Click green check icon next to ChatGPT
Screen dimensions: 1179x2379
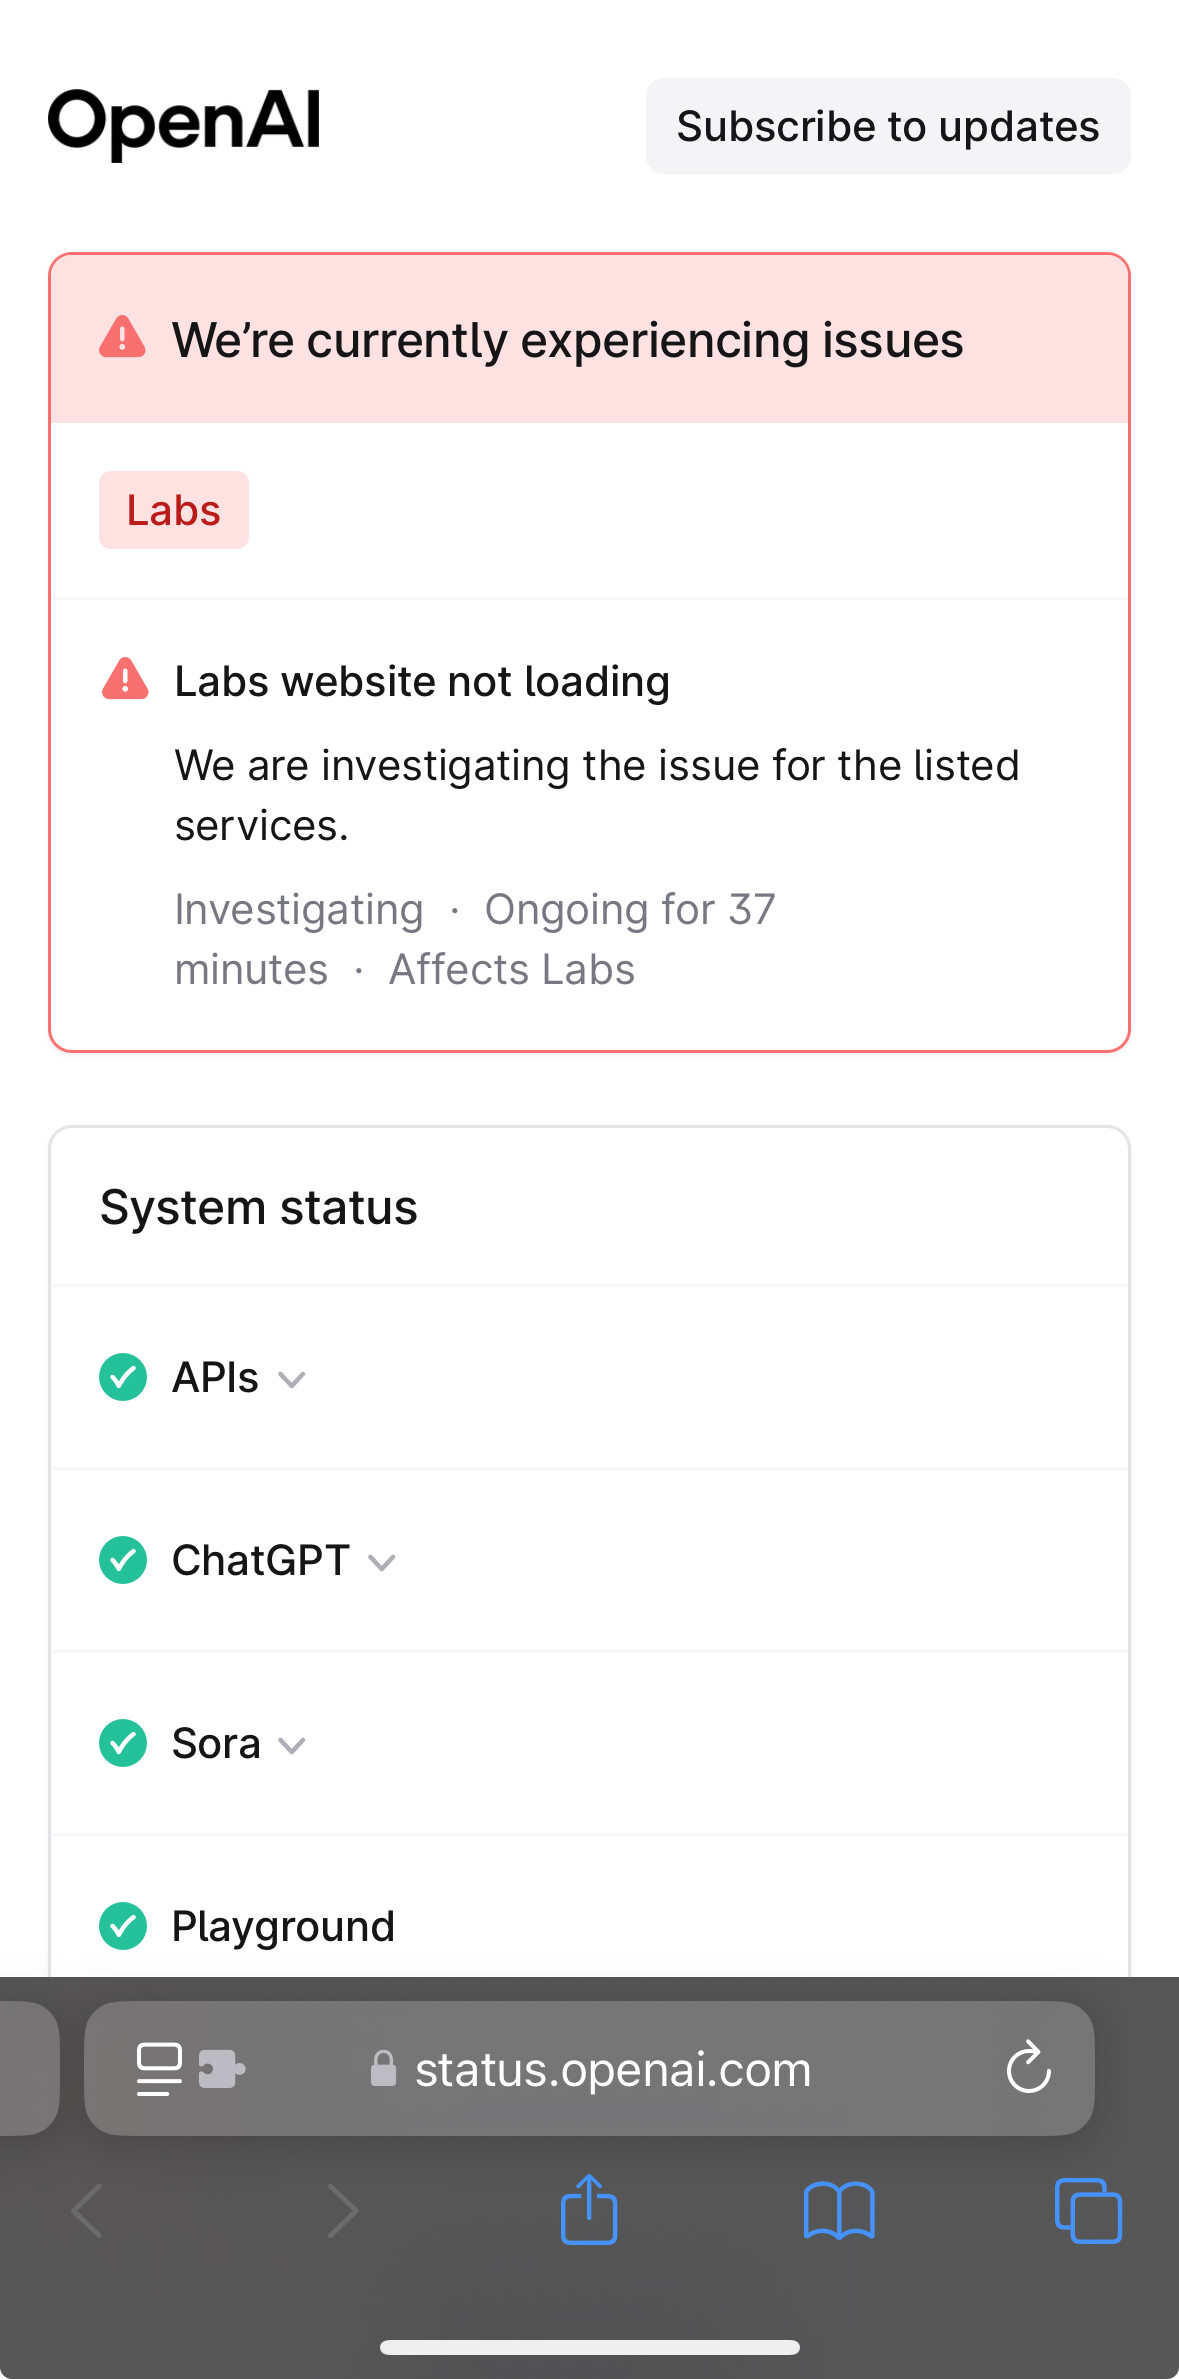[123, 1560]
